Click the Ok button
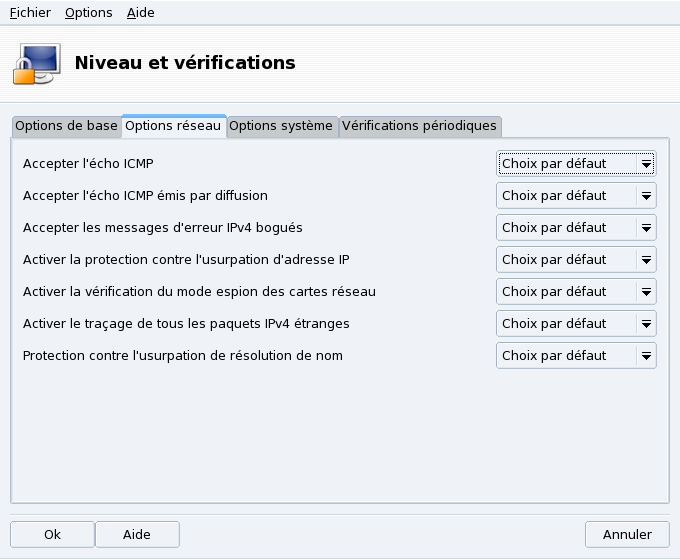 click(52, 534)
